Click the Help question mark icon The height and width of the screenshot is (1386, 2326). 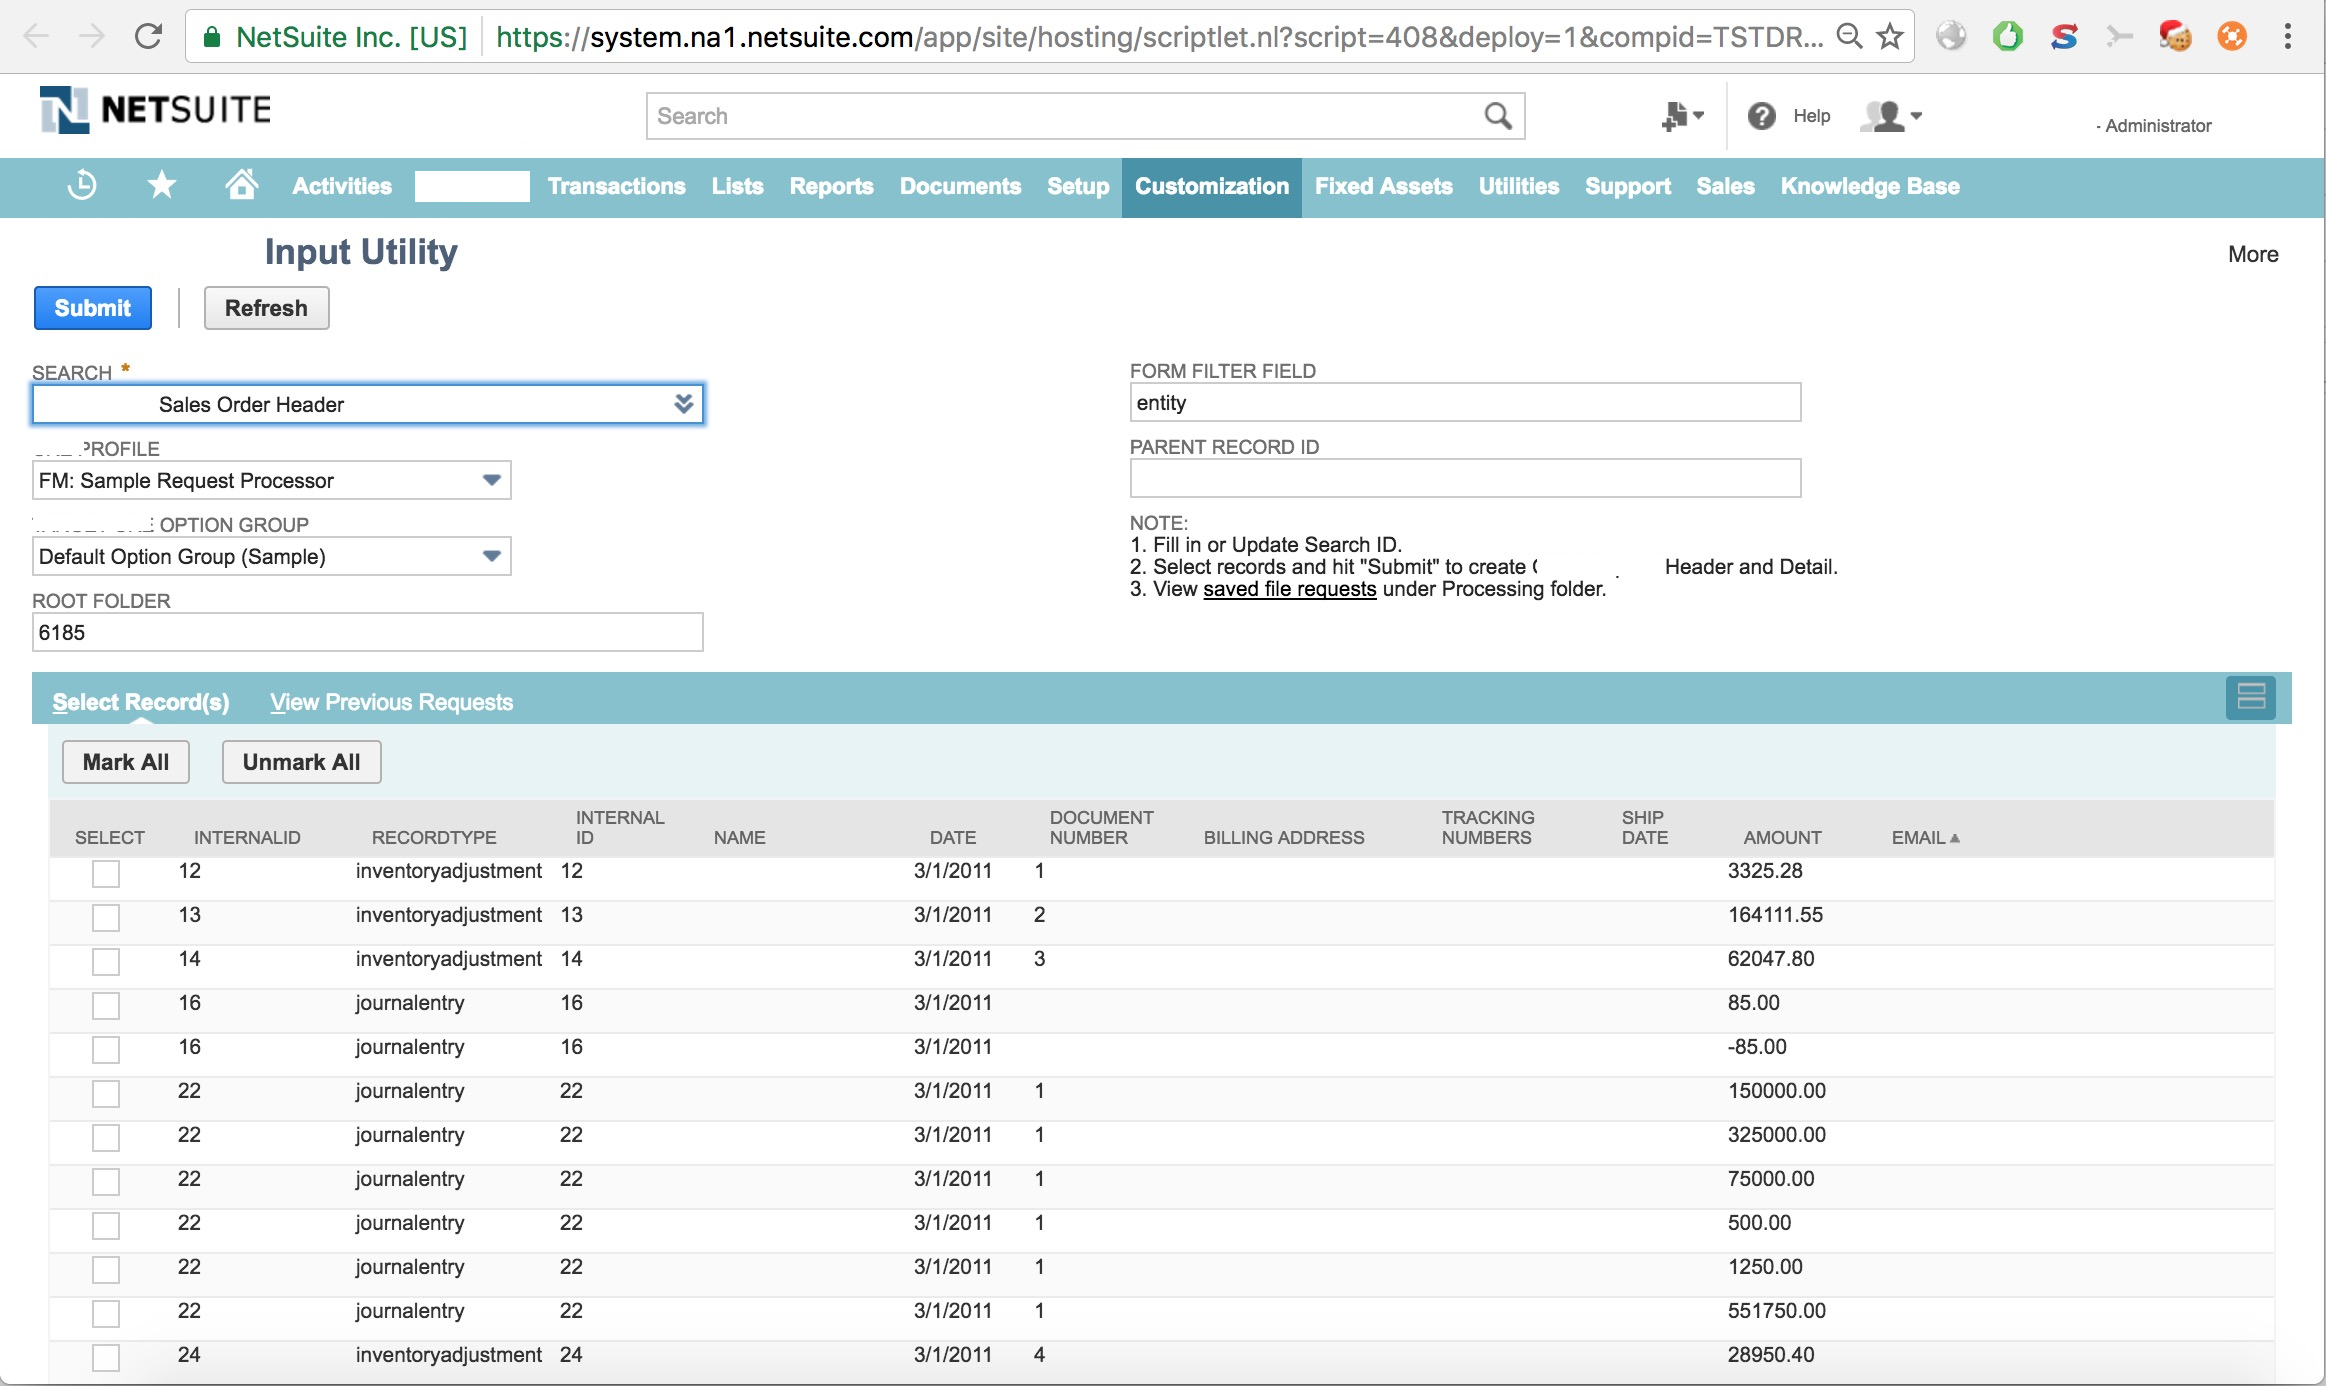pos(1762,116)
